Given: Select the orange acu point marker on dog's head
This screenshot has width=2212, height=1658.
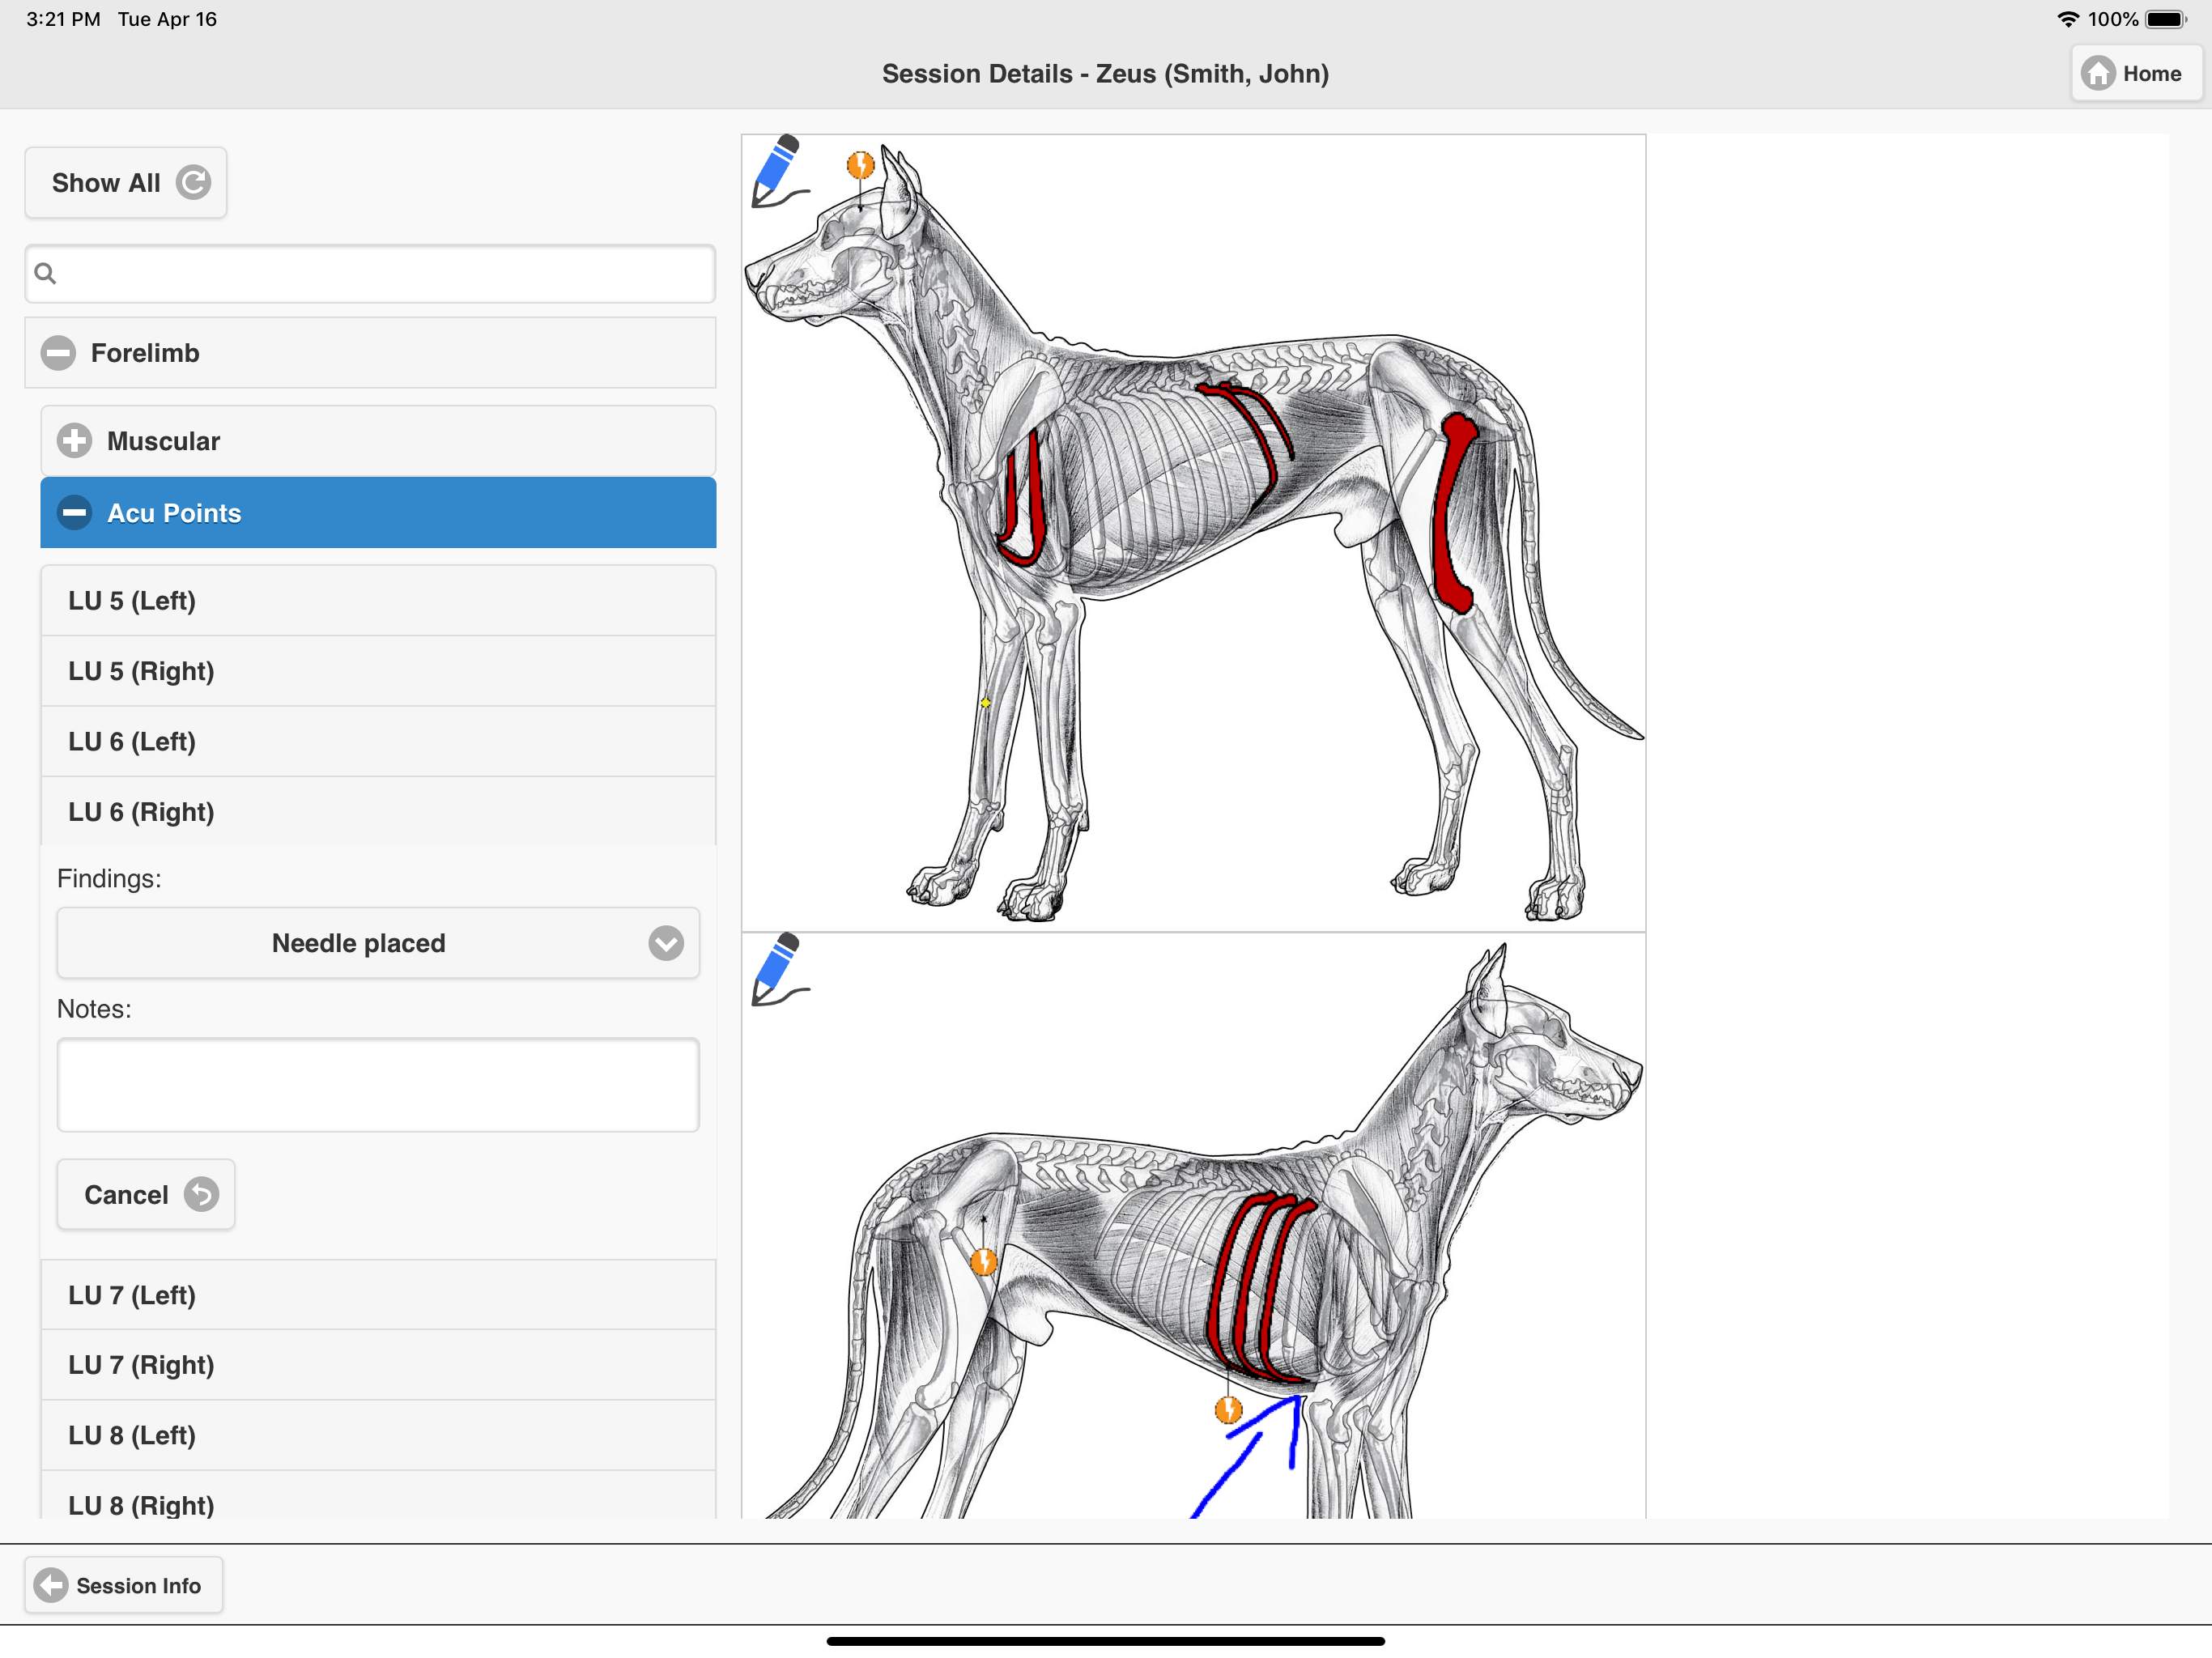Looking at the screenshot, I should (860, 165).
